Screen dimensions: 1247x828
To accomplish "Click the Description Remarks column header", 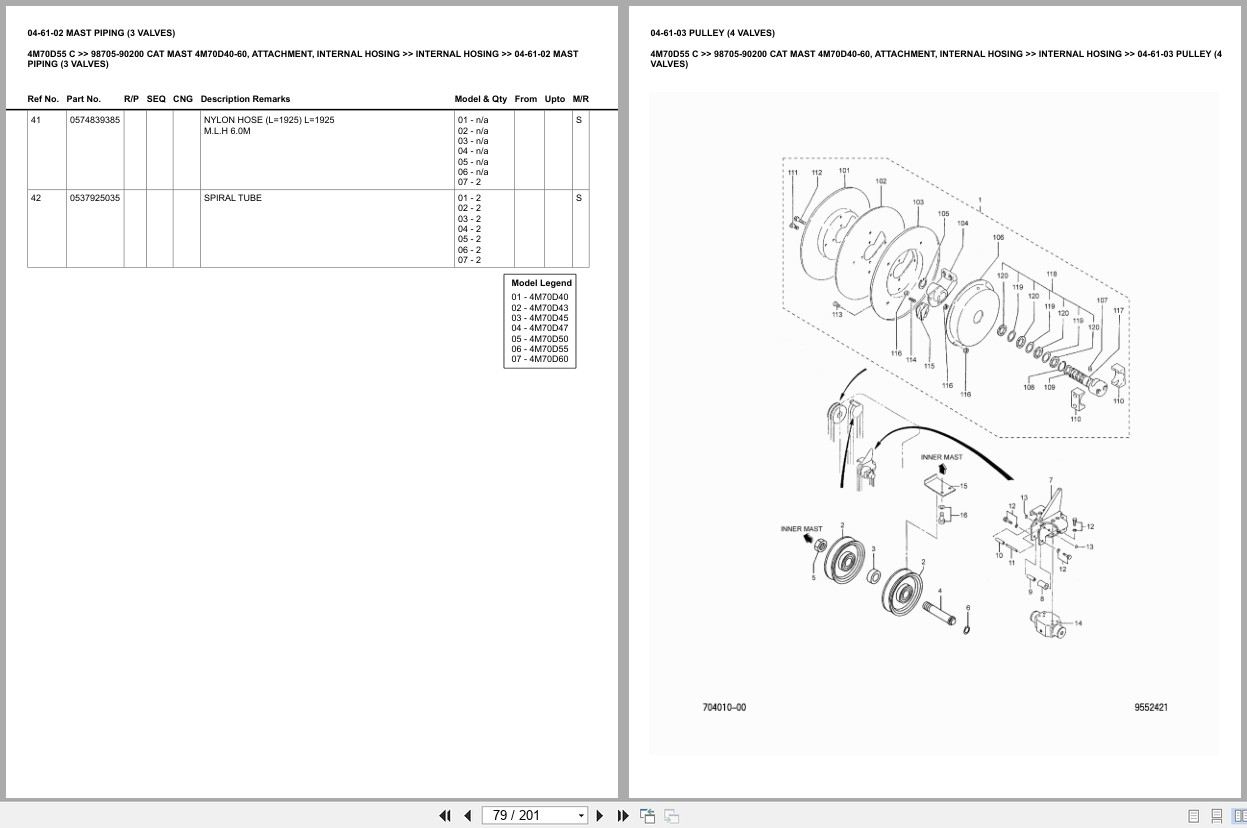I will [245, 99].
